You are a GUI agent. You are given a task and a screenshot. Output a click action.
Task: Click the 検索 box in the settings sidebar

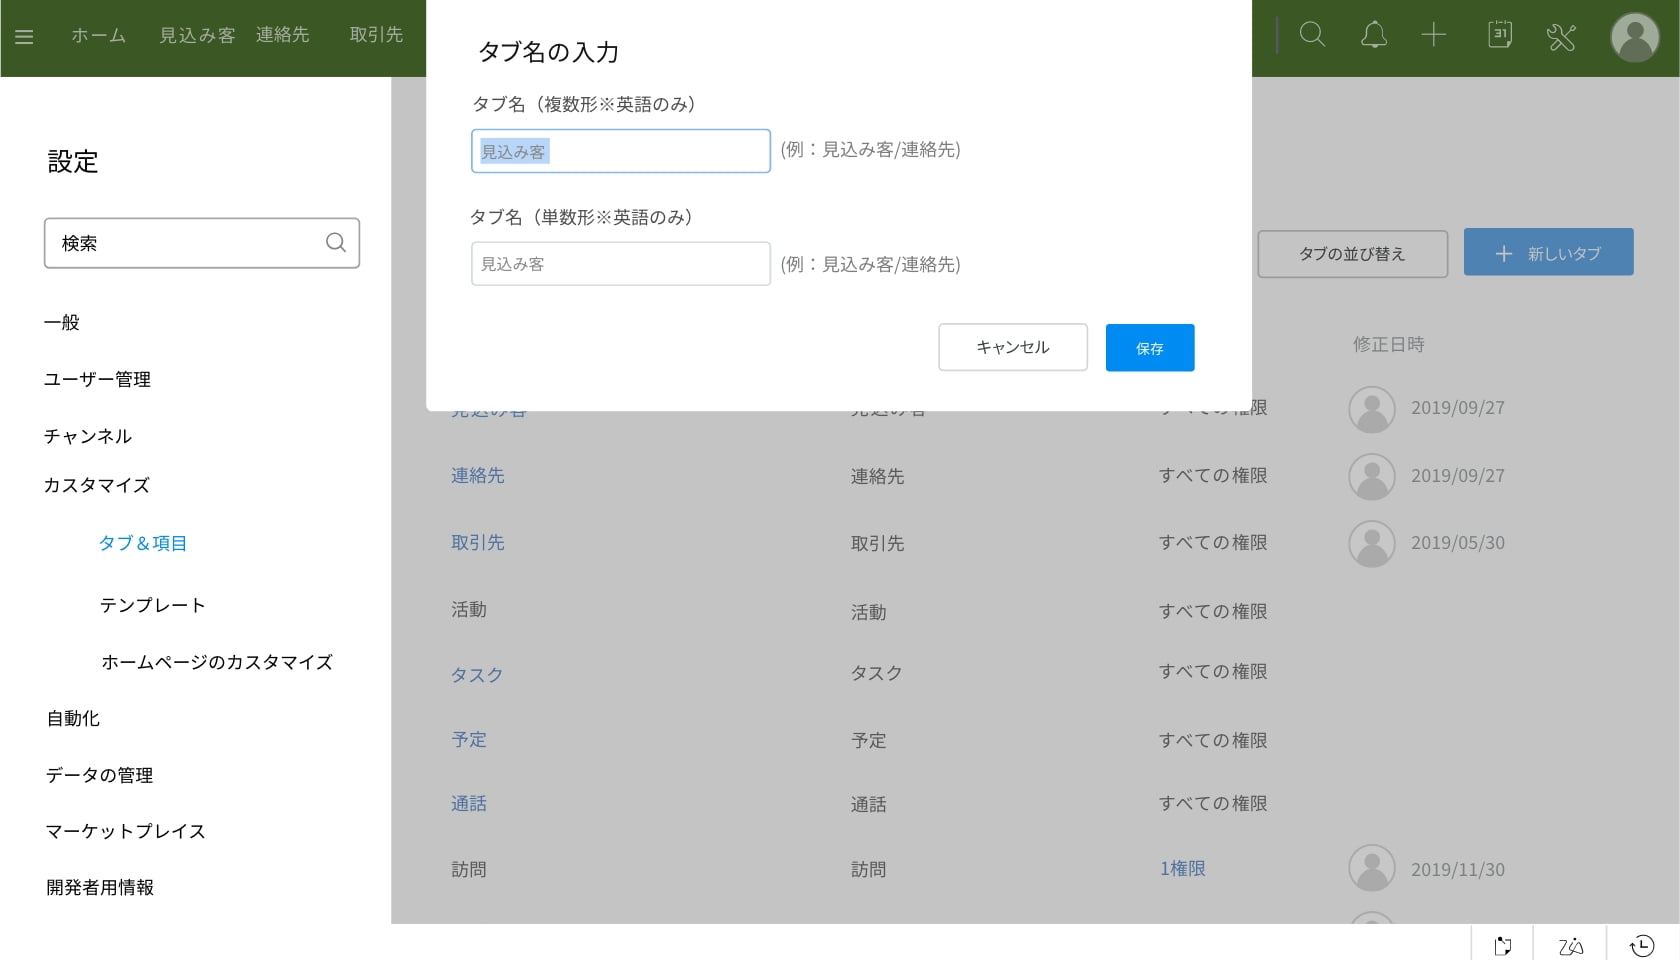click(190, 243)
